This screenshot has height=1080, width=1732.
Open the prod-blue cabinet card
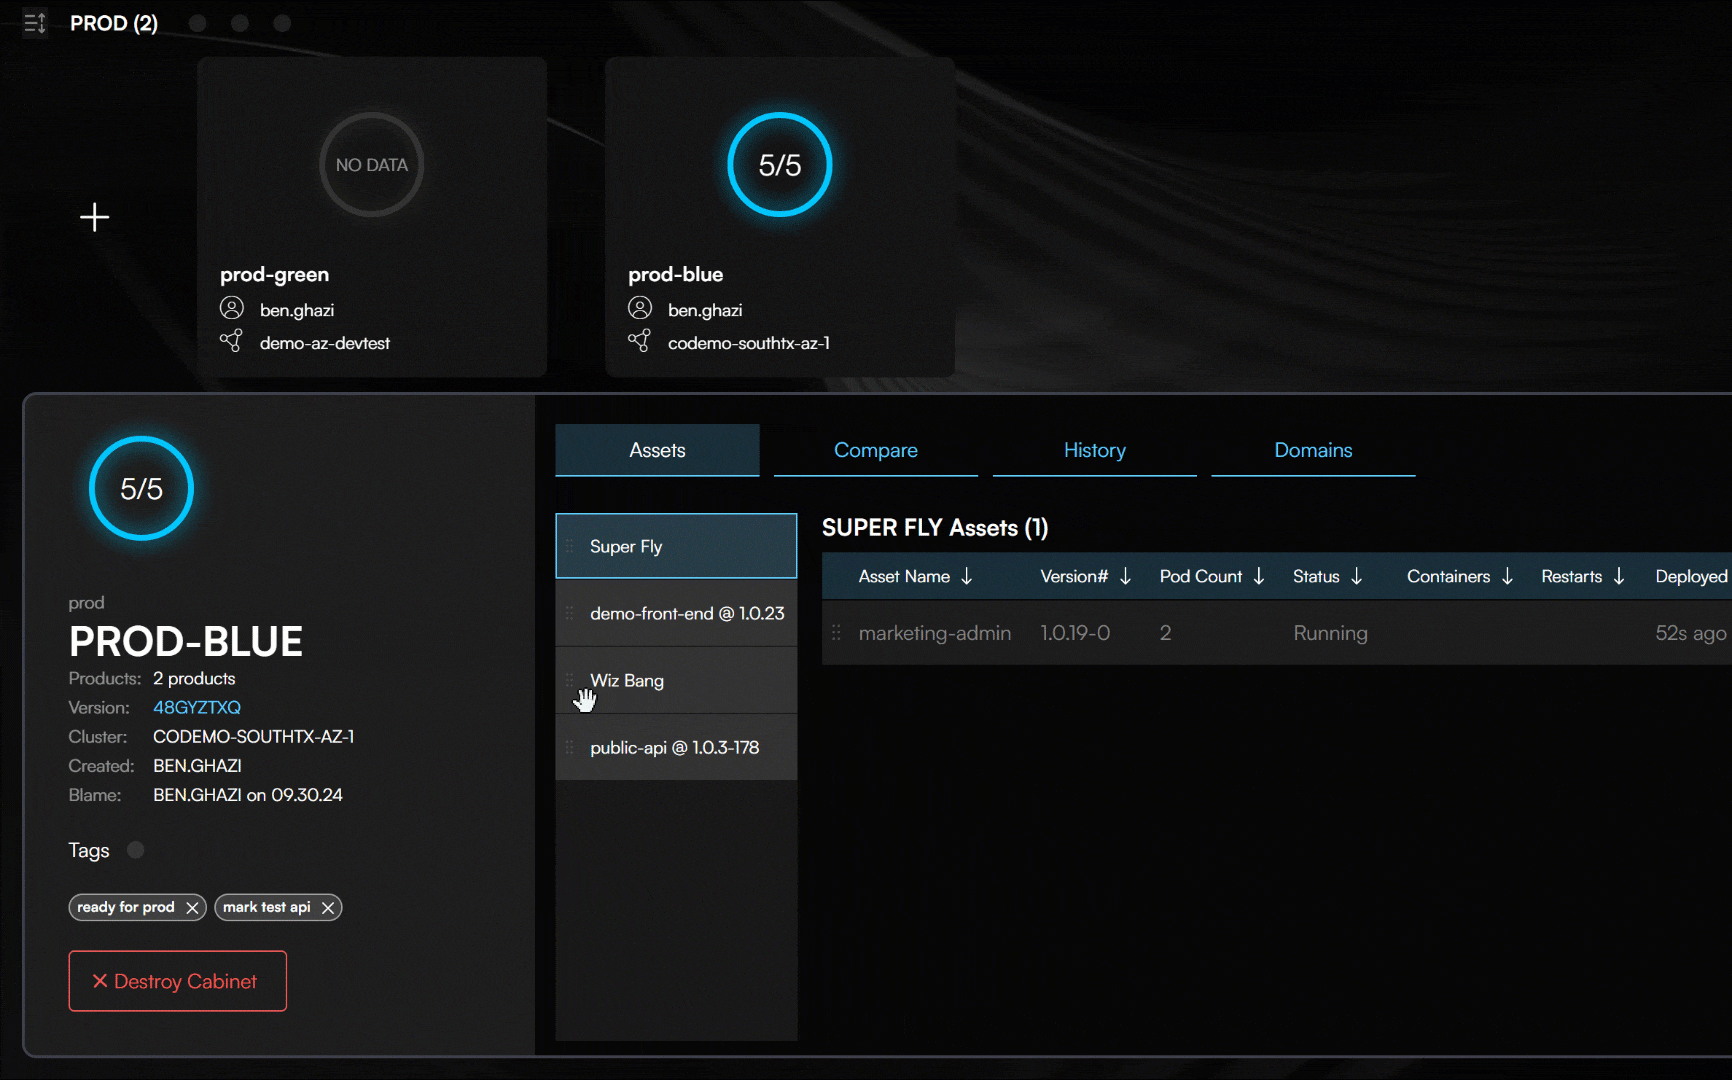tap(780, 217)
